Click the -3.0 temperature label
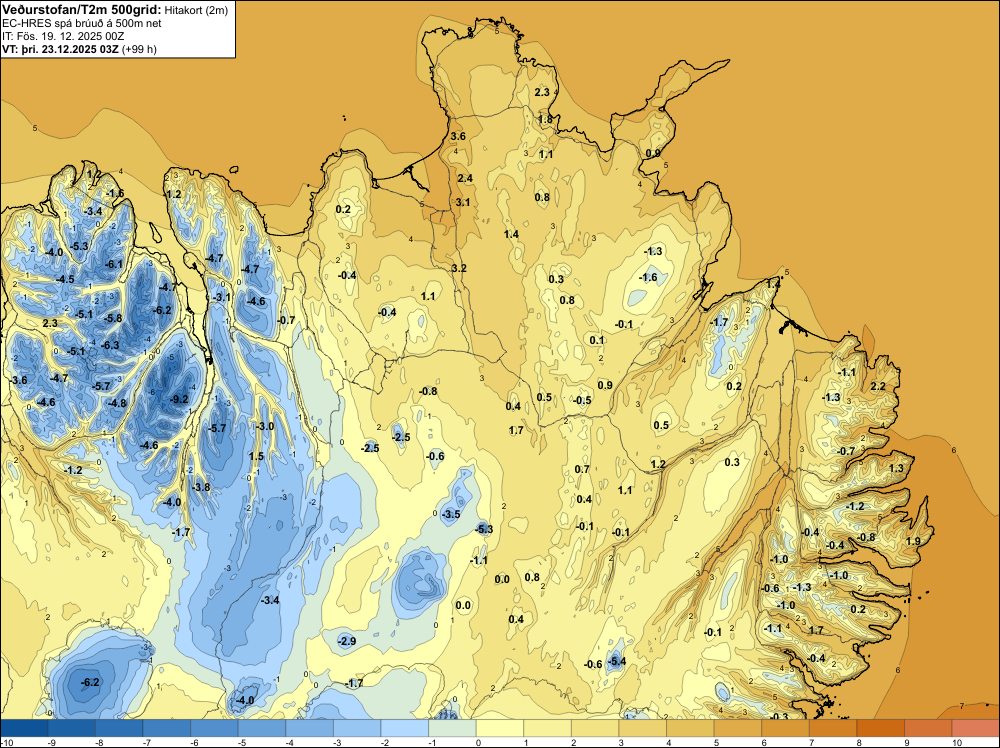The width and height of the screenshot is (1000, 748). [265, 426]
